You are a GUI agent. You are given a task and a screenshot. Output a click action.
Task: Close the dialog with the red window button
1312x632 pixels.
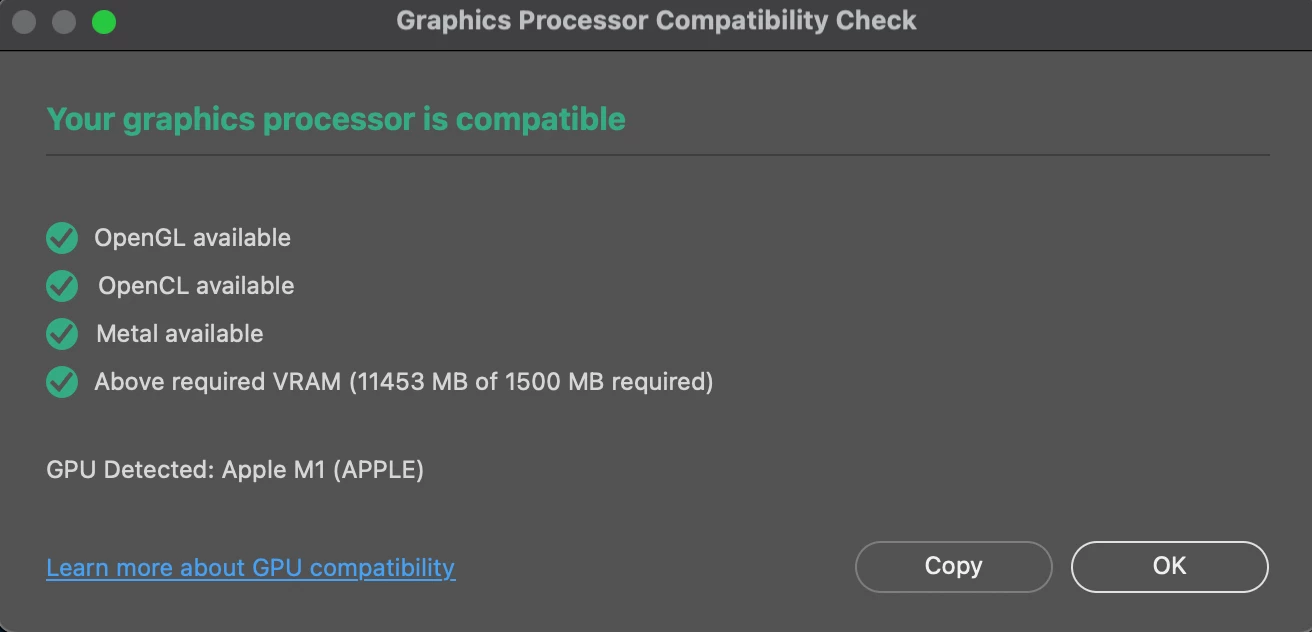(x=24, y=21)
